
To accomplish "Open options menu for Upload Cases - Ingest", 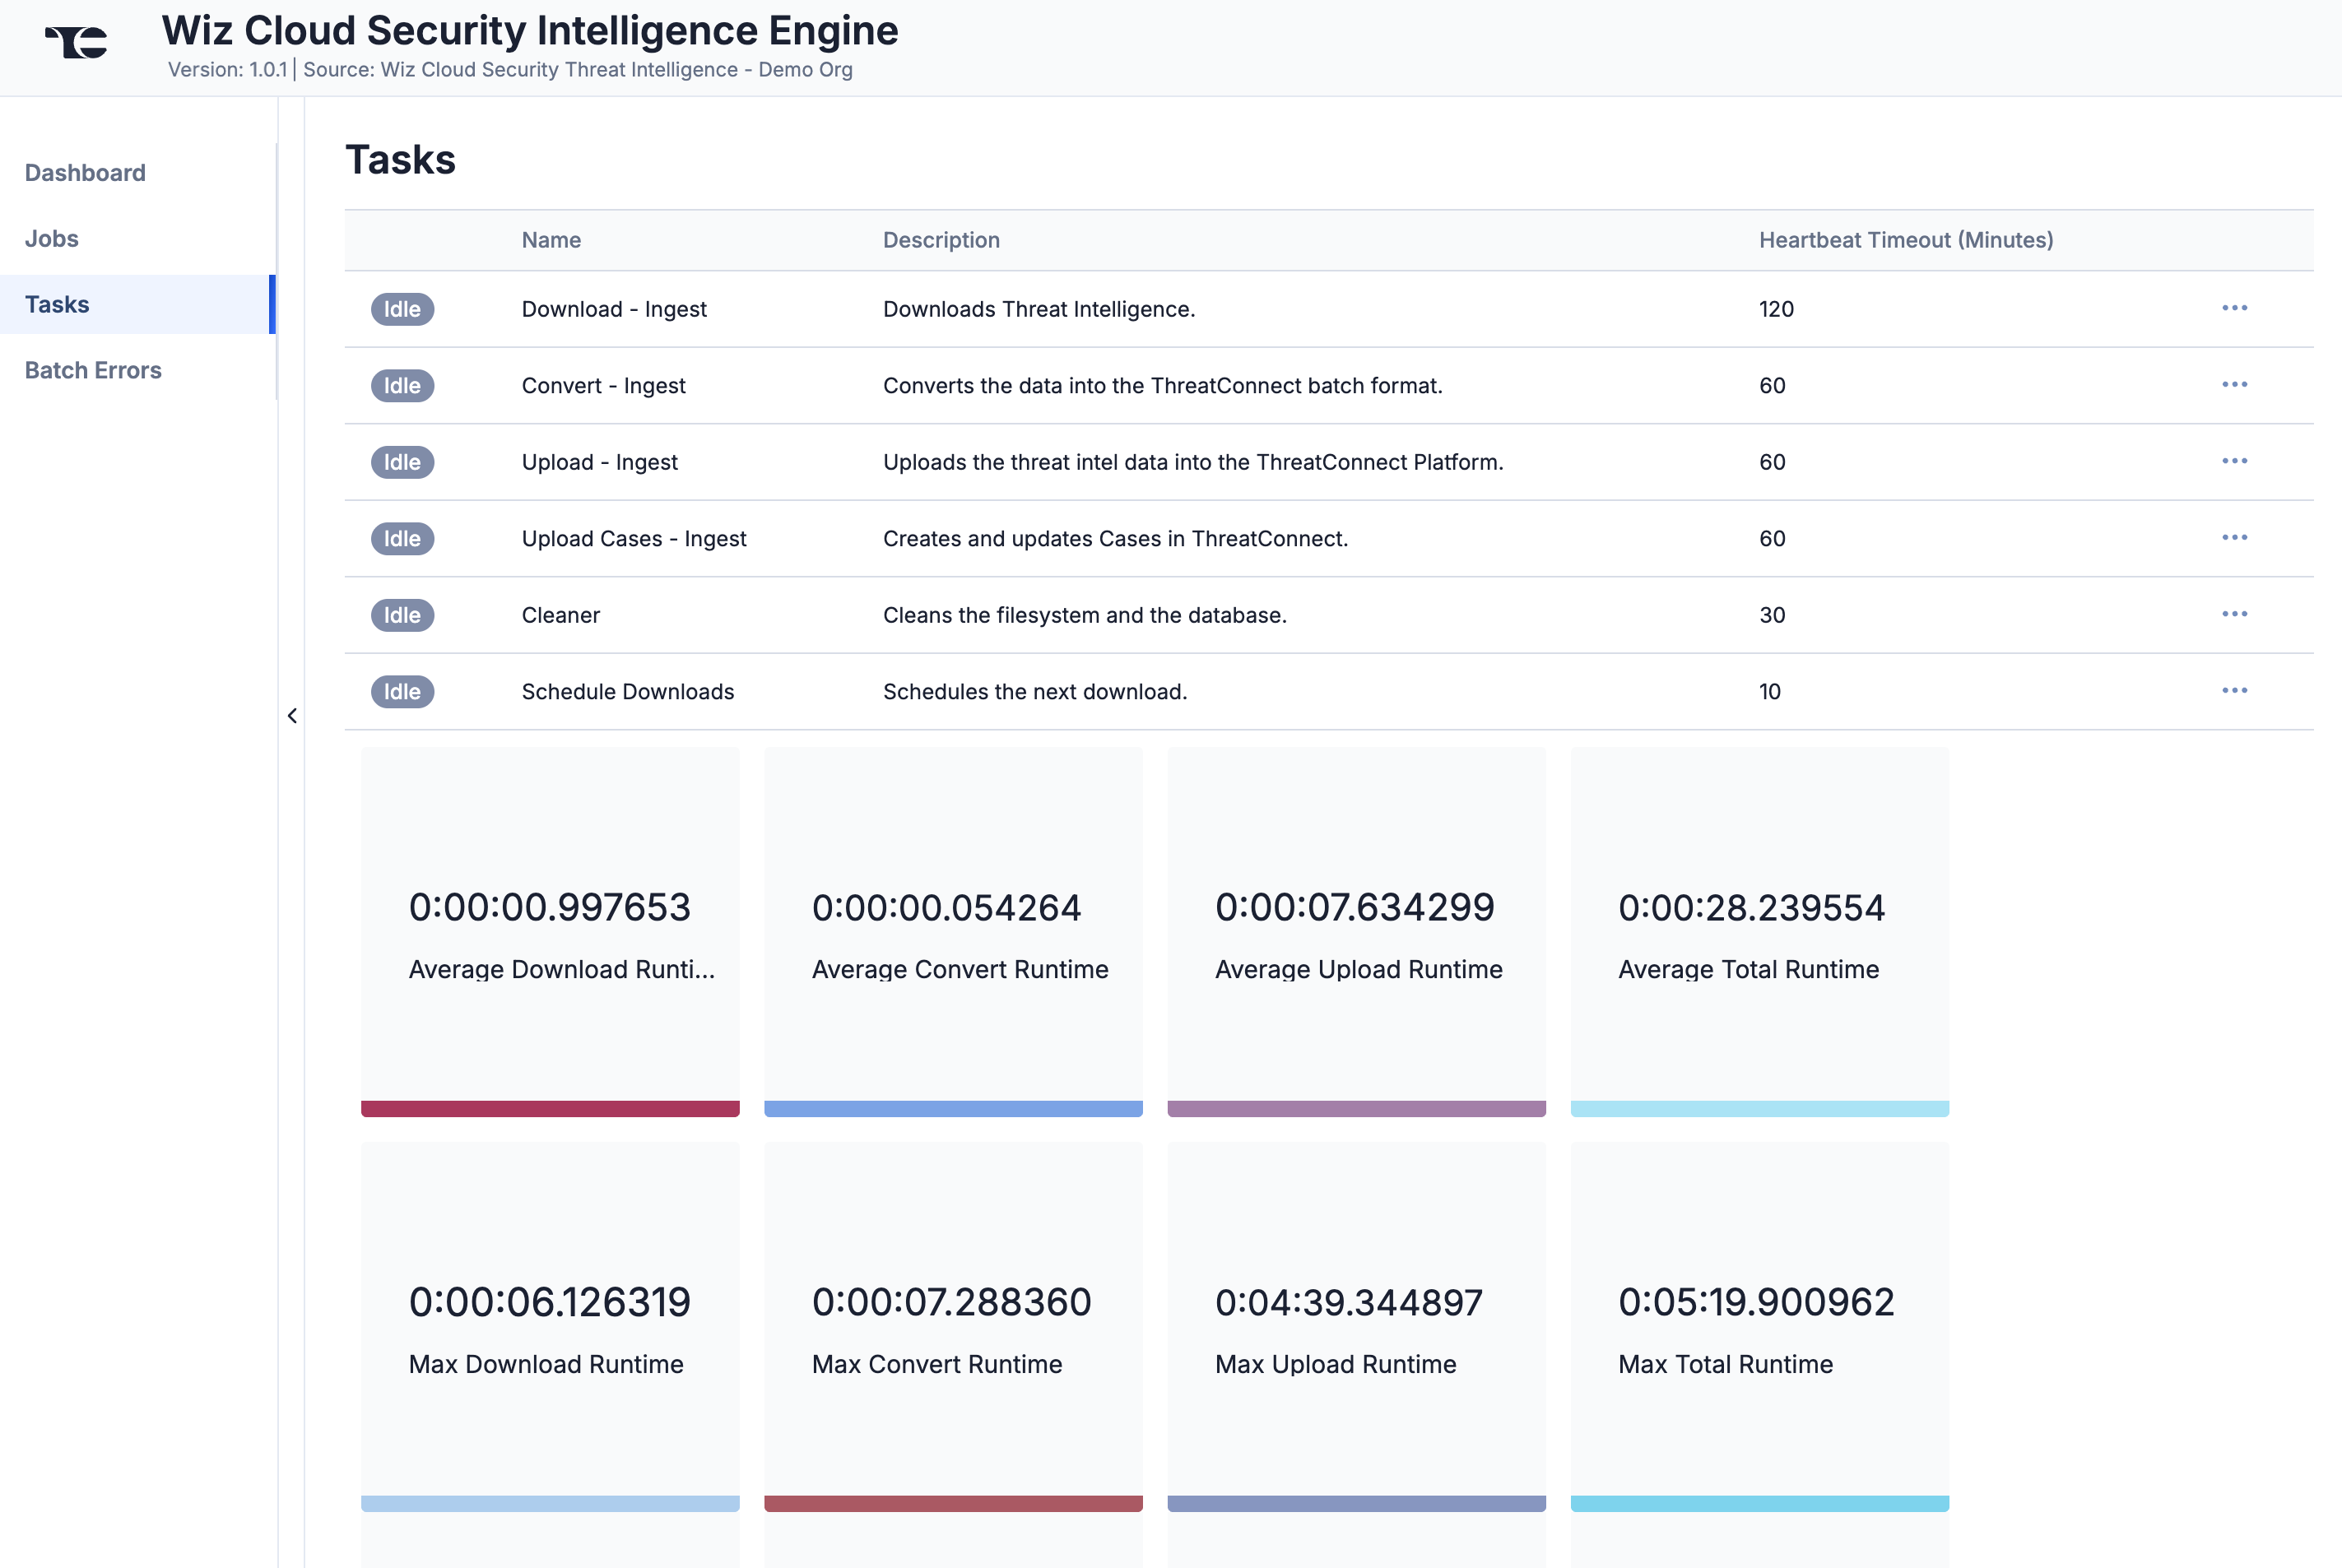I will (2236, 537).
